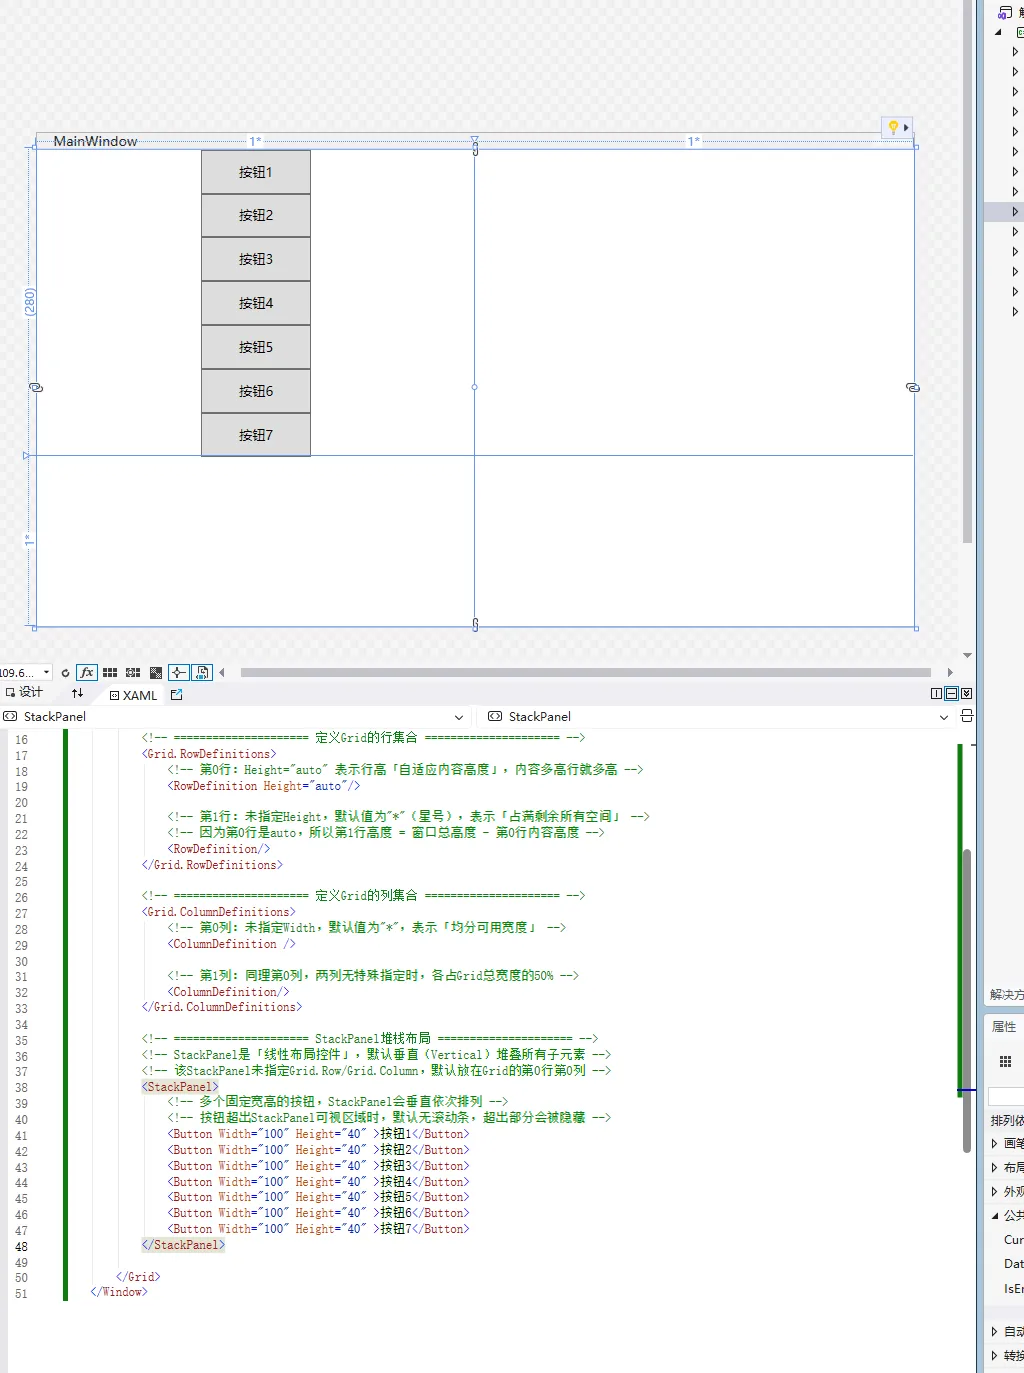Open the designer zoom level dropdown
This screenshot has width=1024, height=1373.
click(46, 673)
